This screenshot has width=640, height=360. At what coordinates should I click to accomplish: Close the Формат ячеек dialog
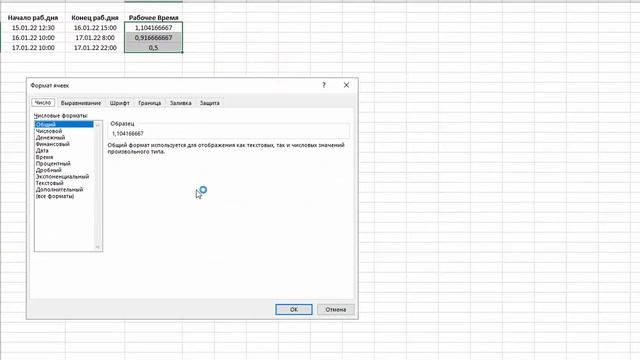coord(346,85)
